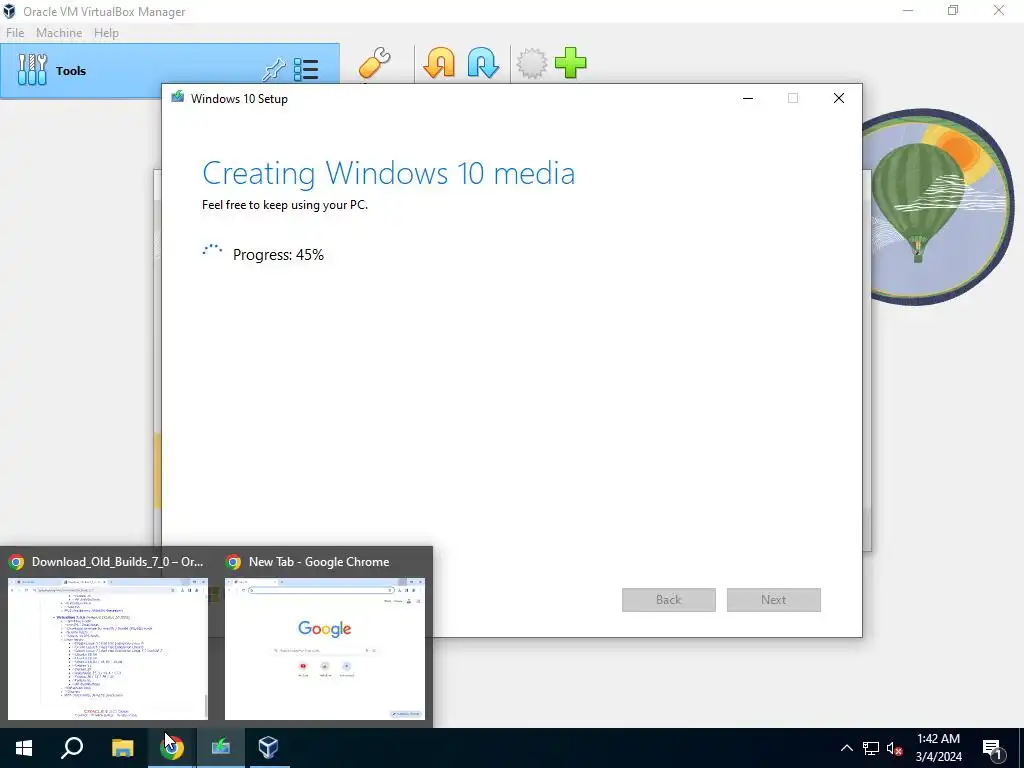
Task: Click the Feel free to keep using your PC text
Action: coord(285,205)
